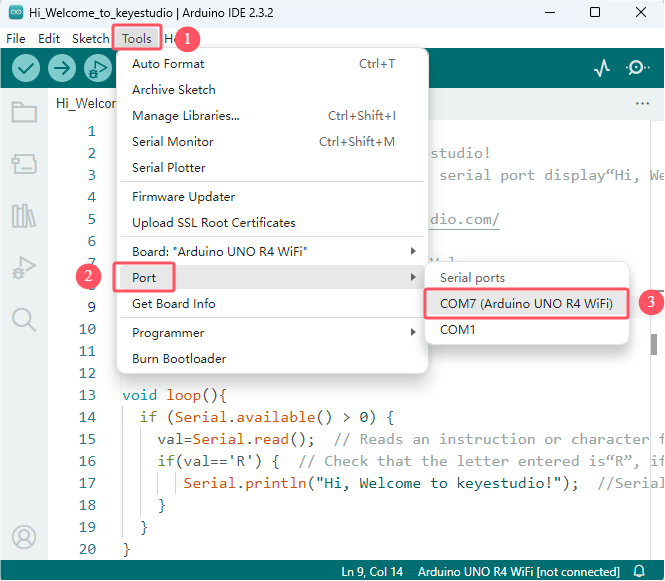
Task: Open the Sketchbook folder sidebar icon
Action: 24,112
